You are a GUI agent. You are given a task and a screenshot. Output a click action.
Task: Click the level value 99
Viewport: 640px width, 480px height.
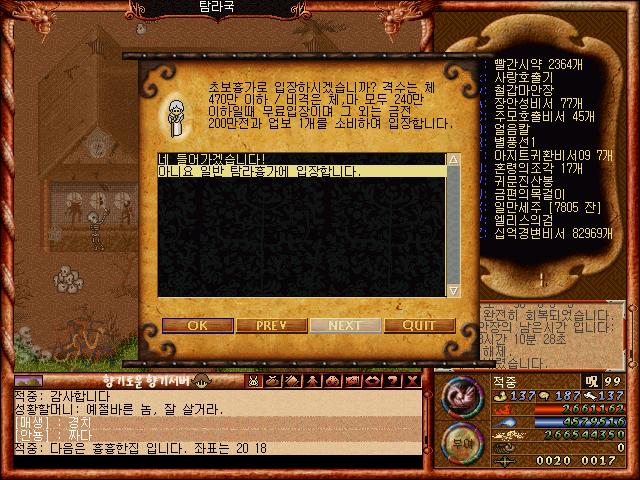[613, 382]
